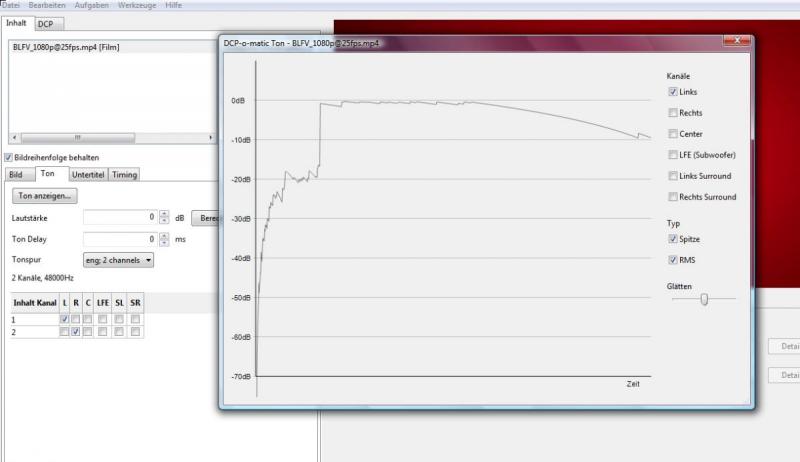This screenshot has width=800, height=462.
Task: Increase Lautstärke with the up arrow
Action: 164,214
